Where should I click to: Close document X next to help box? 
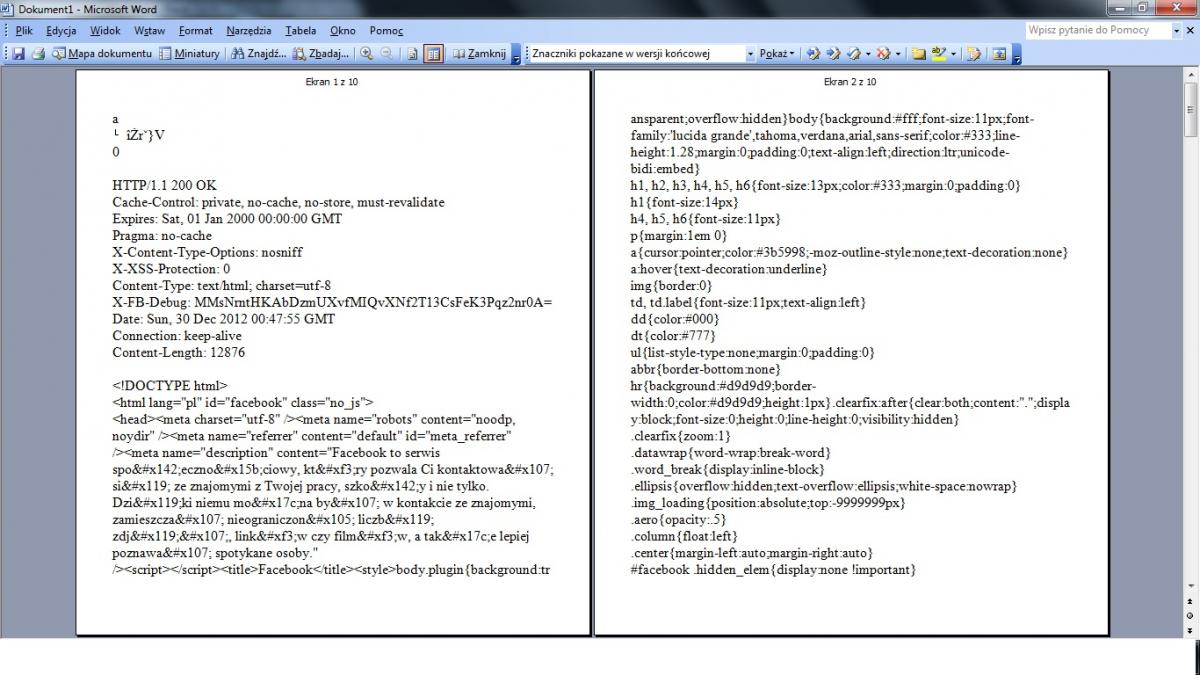click(x=1191, y=30)
